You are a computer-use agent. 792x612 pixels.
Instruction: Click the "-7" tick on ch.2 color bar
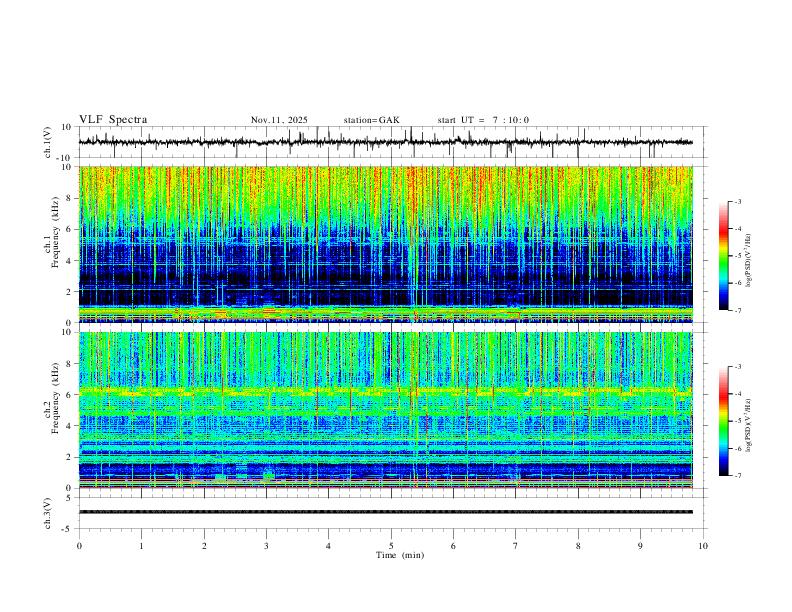point(737,476)
